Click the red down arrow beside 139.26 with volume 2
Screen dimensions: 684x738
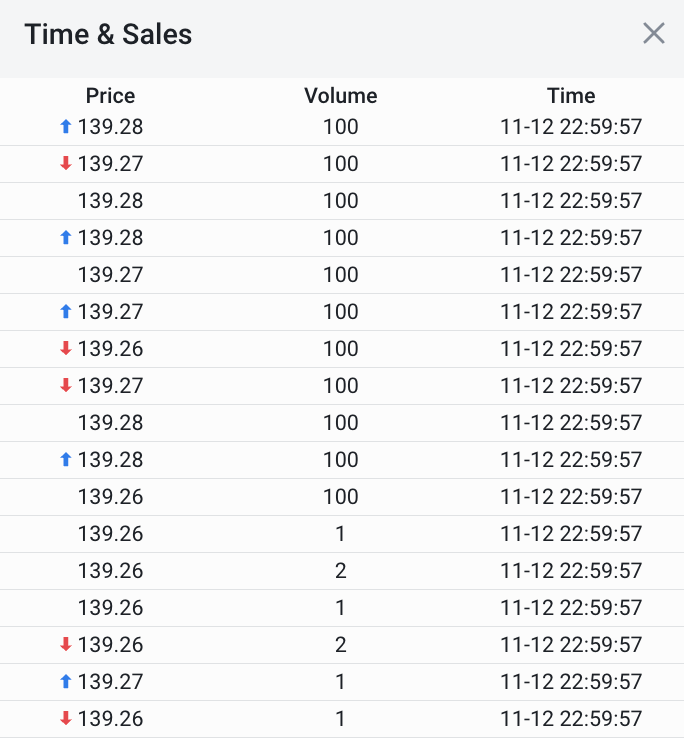tap(66, 645)
